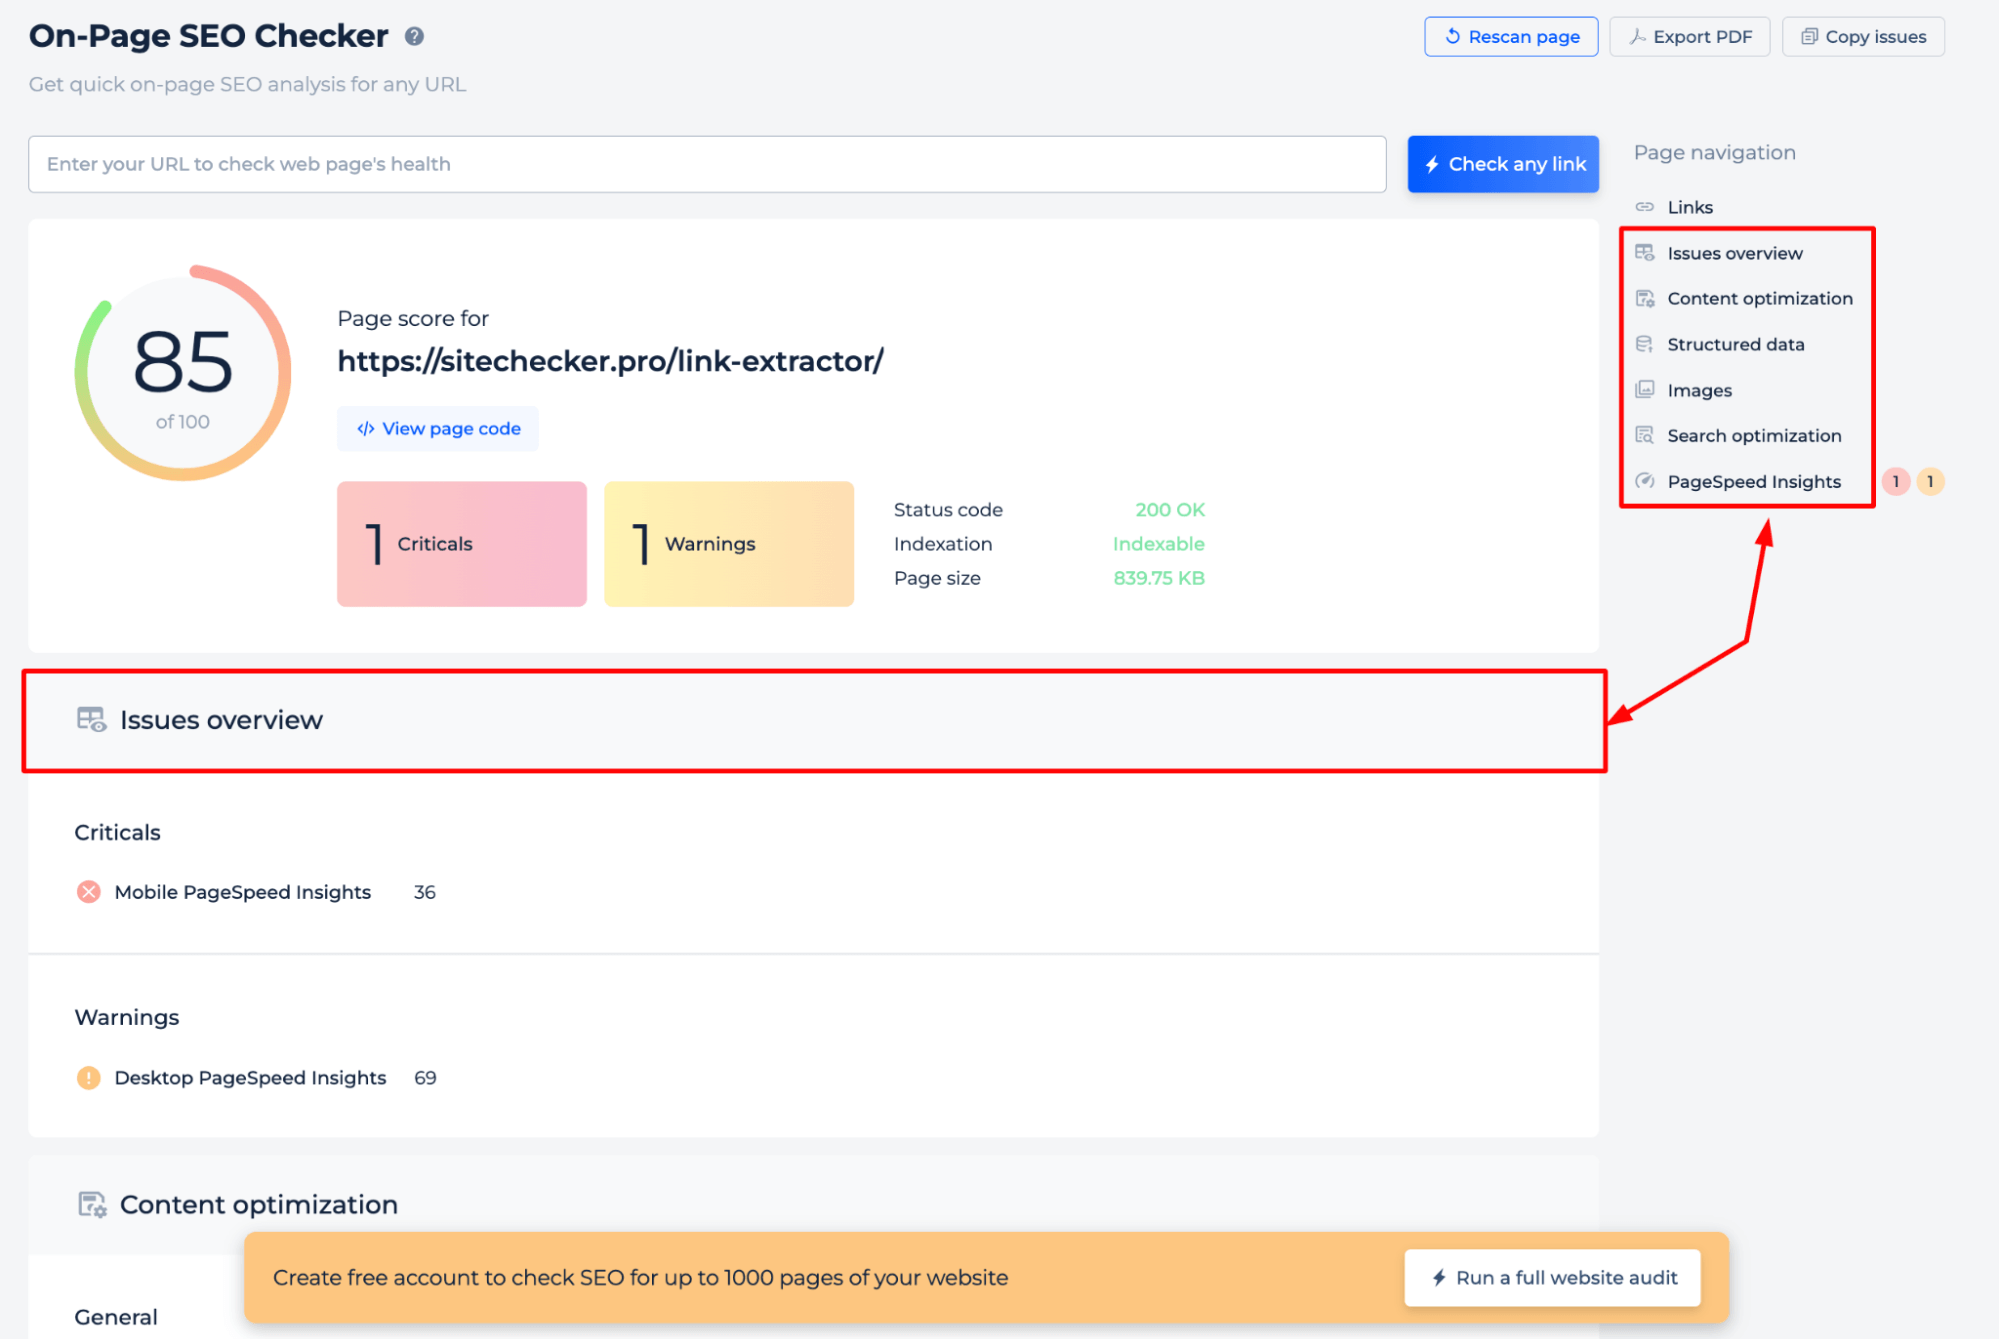Click the 85 page score circle
This screenshot has height=1340, width=1999.
click(183, 373)
